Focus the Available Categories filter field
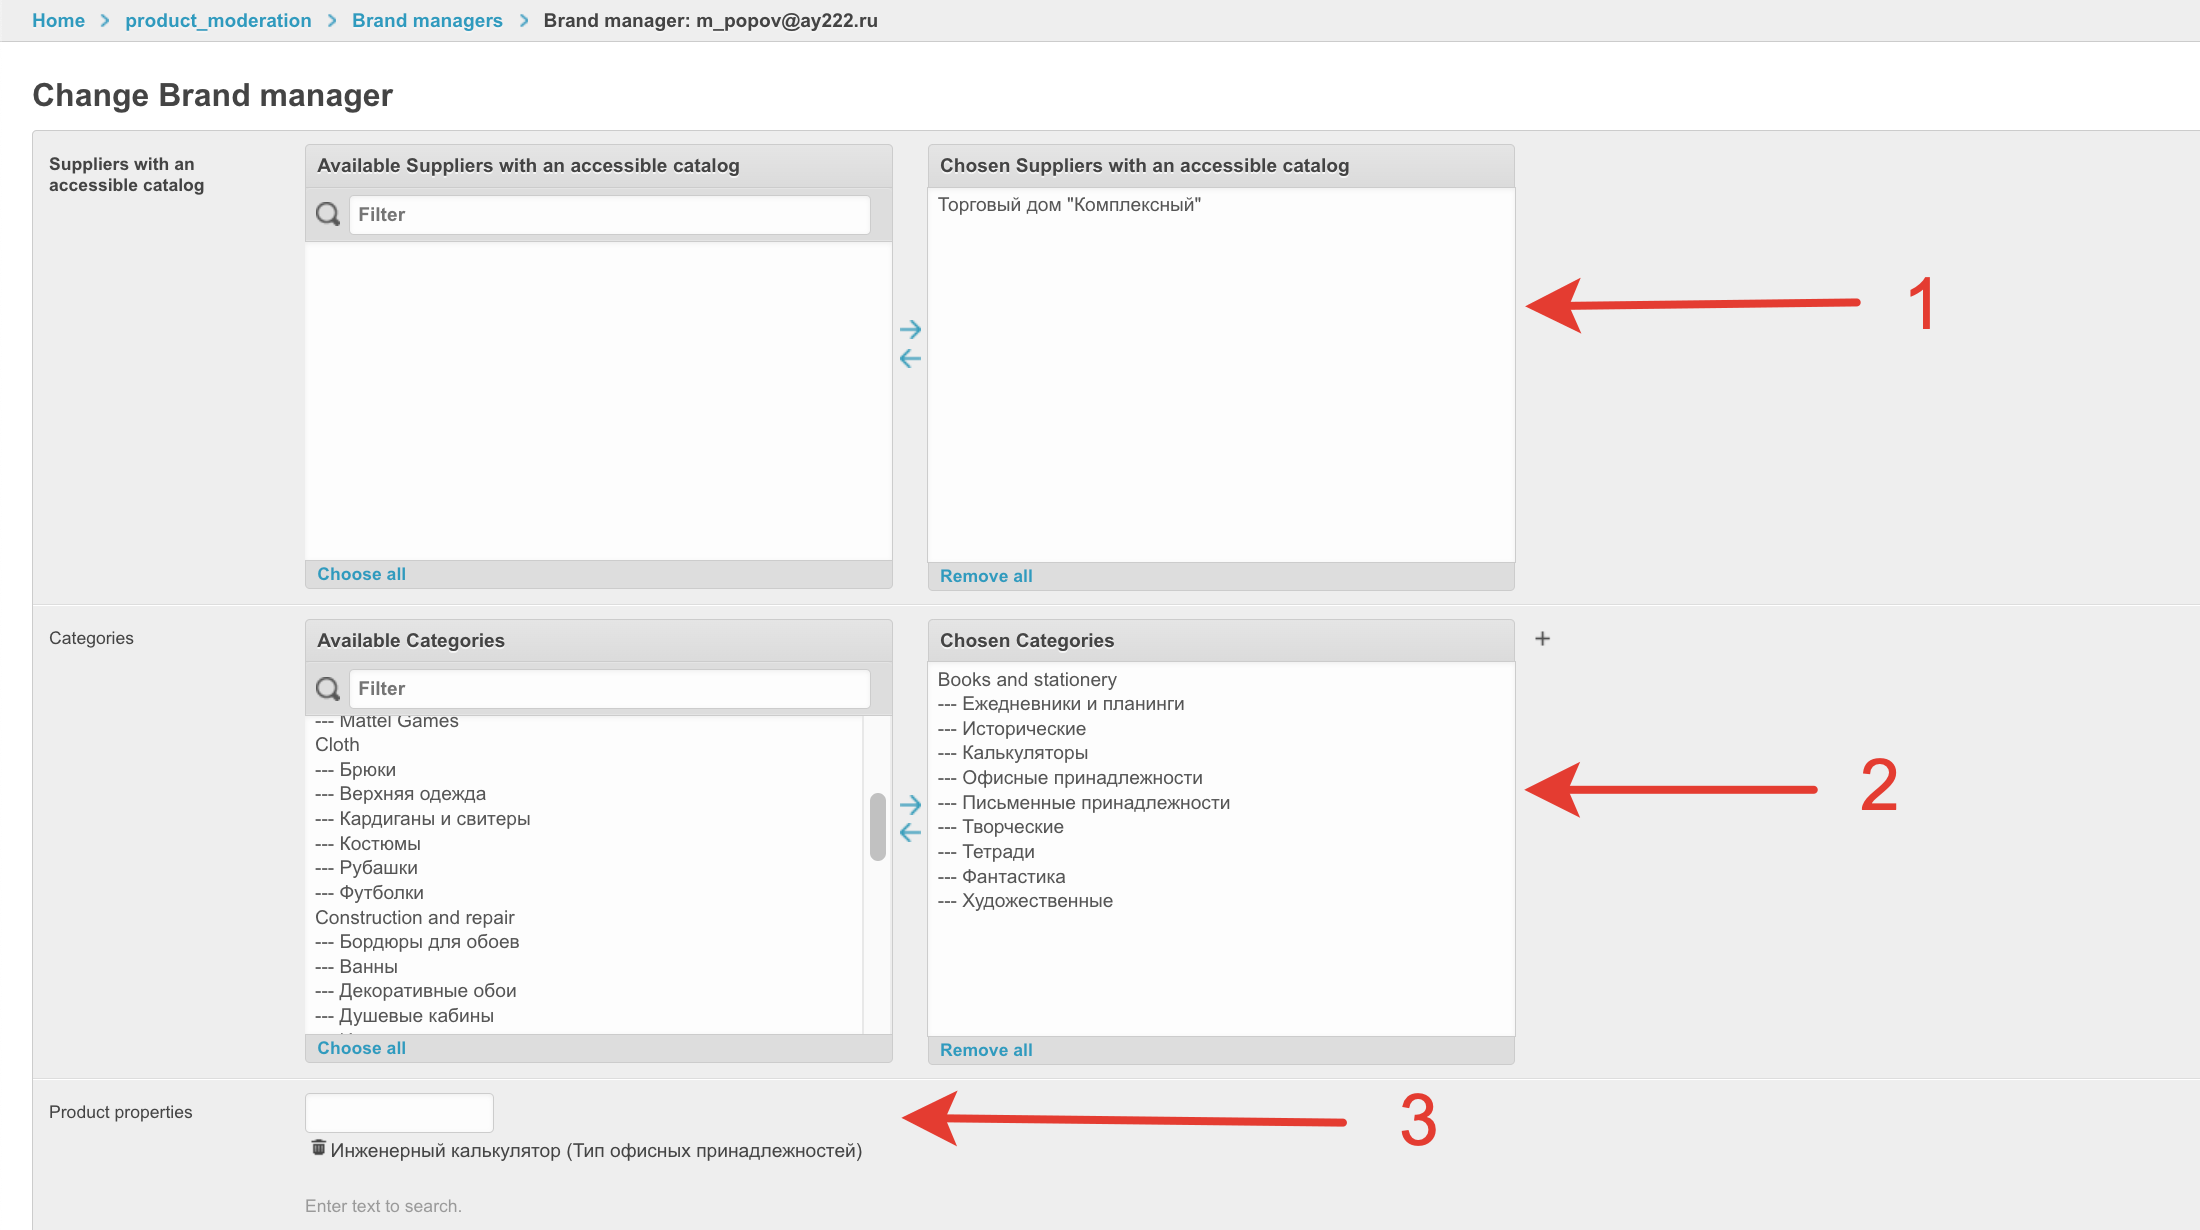This screenshot has width=2200, height=1230. tap(609, 688)
